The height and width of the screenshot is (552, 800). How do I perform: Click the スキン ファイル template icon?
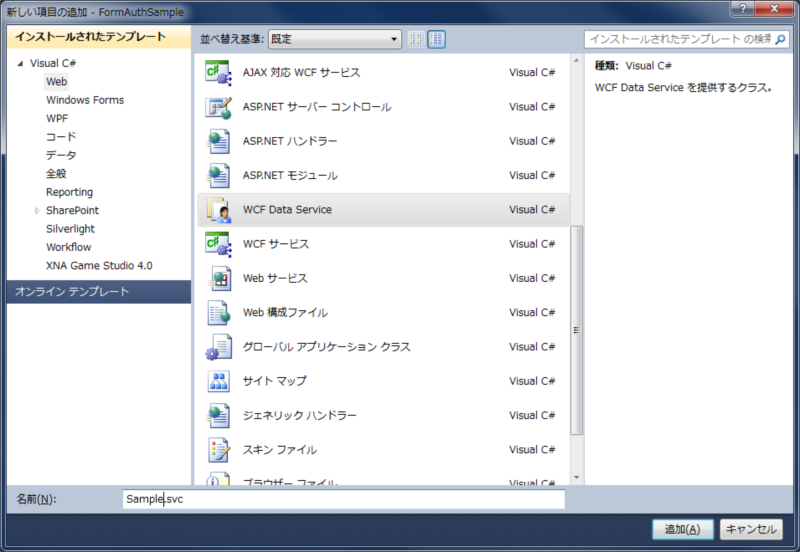click(219, 449)
